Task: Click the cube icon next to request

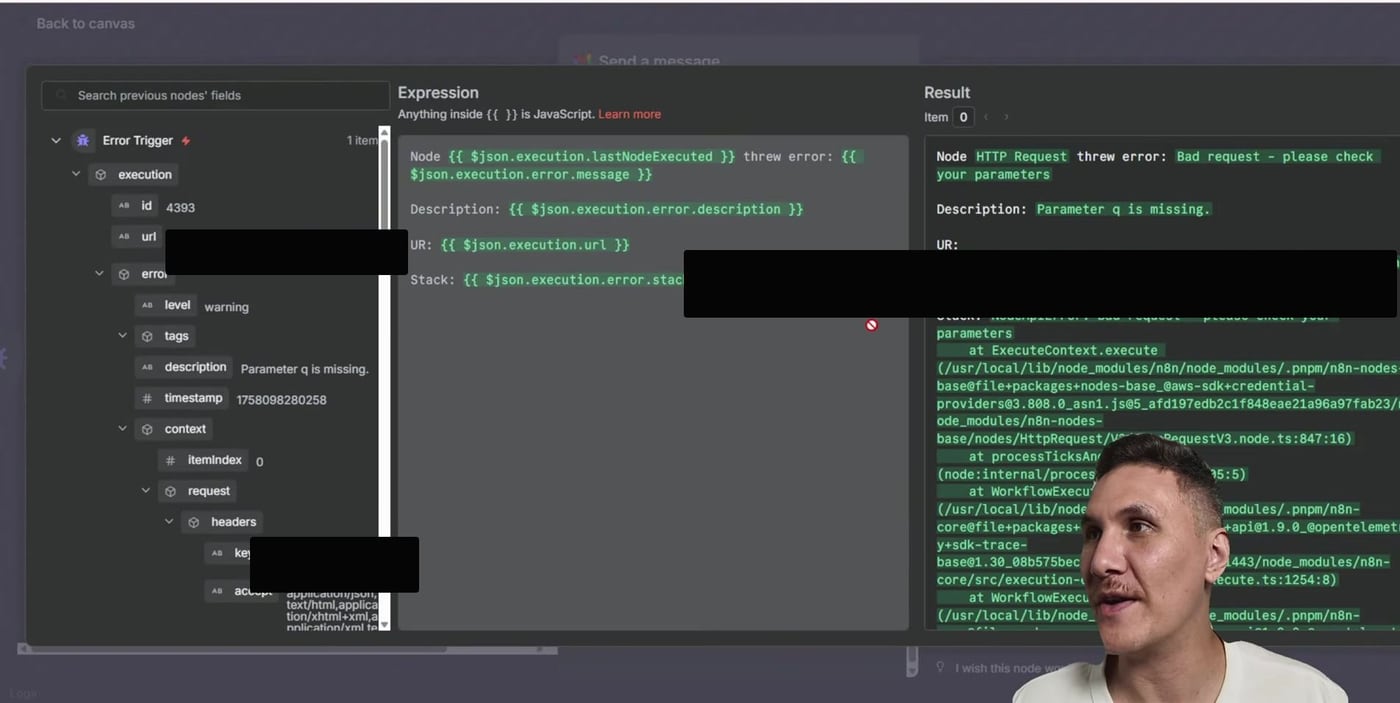Action: point(170,492)
